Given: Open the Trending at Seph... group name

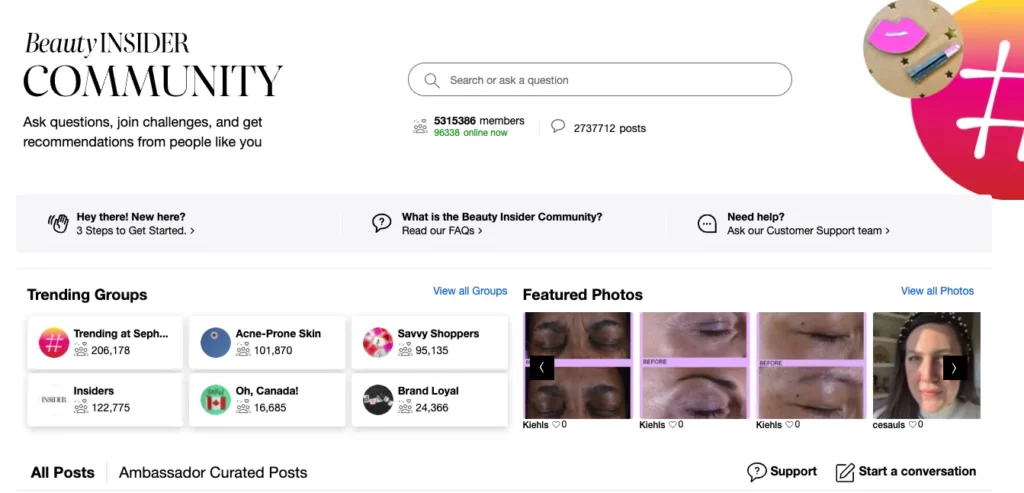Looking at the screenshot, I should [x=121, y=334].
